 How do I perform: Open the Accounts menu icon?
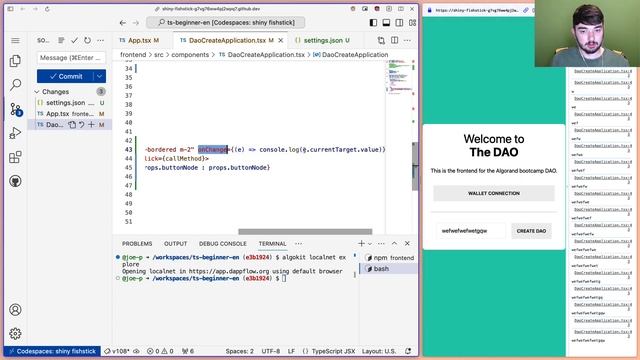point(15,310)
